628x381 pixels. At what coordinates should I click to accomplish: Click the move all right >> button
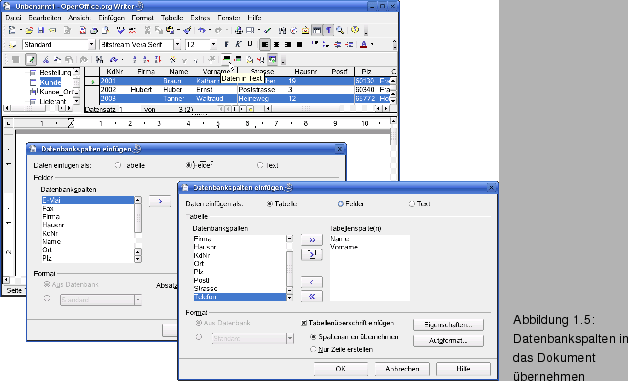tap(312, 240)
